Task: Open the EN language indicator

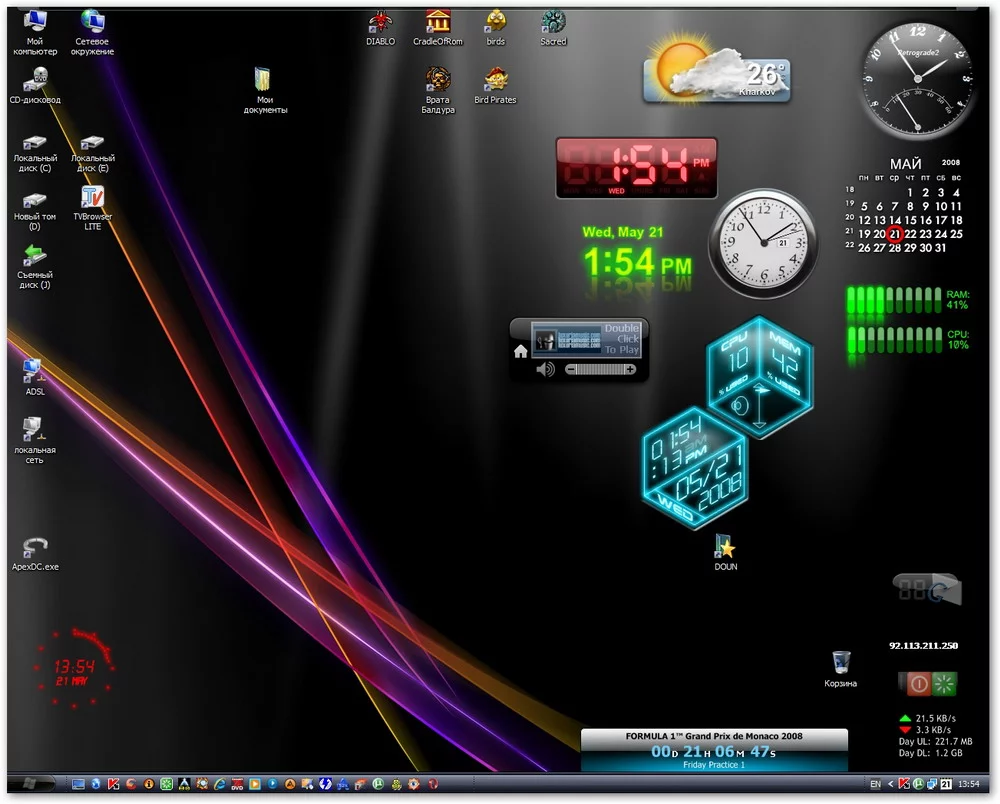Action: [875, 785]
